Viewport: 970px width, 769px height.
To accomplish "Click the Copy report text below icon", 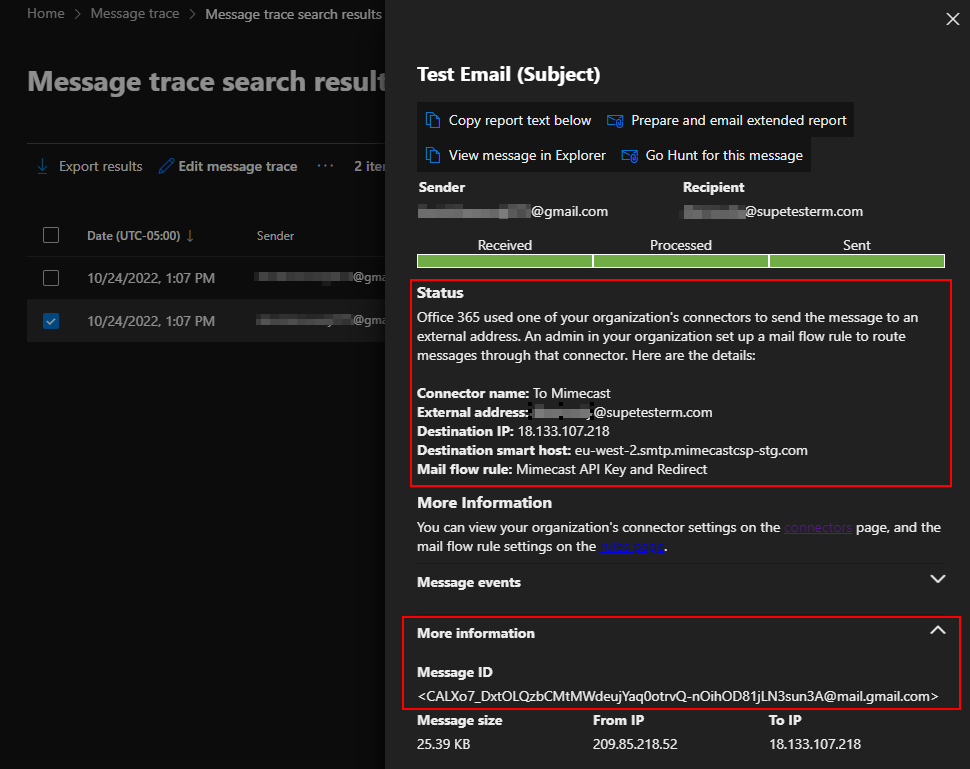I will point(432,119).
